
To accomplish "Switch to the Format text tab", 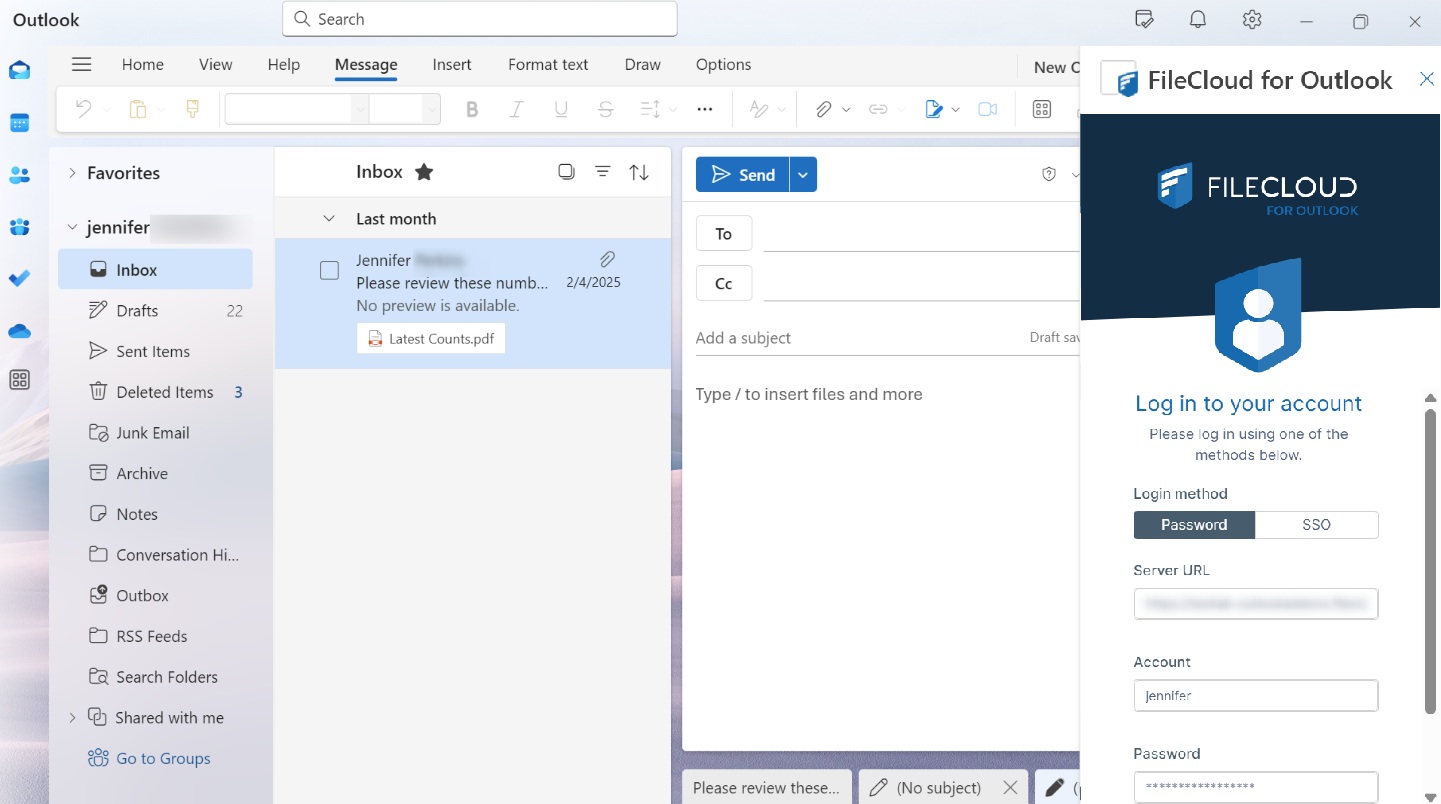I will coord(548,64).
